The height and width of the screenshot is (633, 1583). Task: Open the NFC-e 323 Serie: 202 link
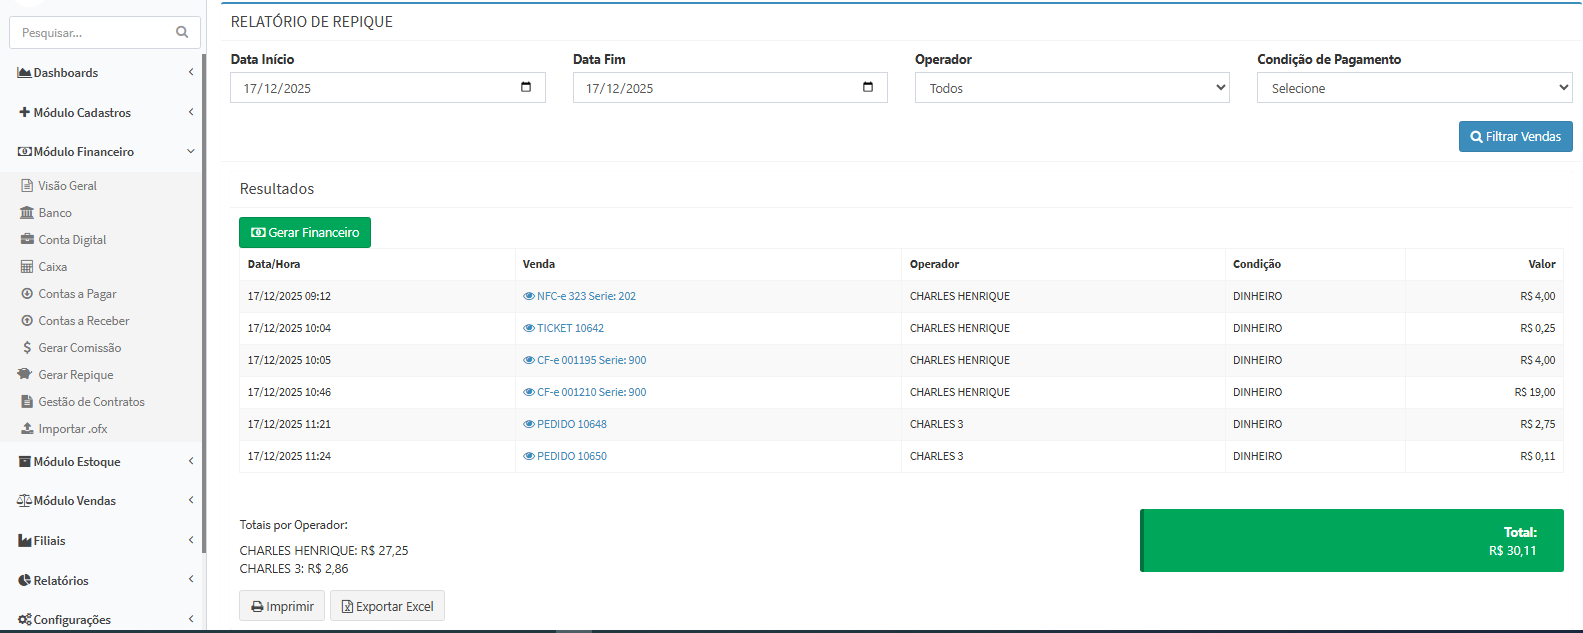586,296
